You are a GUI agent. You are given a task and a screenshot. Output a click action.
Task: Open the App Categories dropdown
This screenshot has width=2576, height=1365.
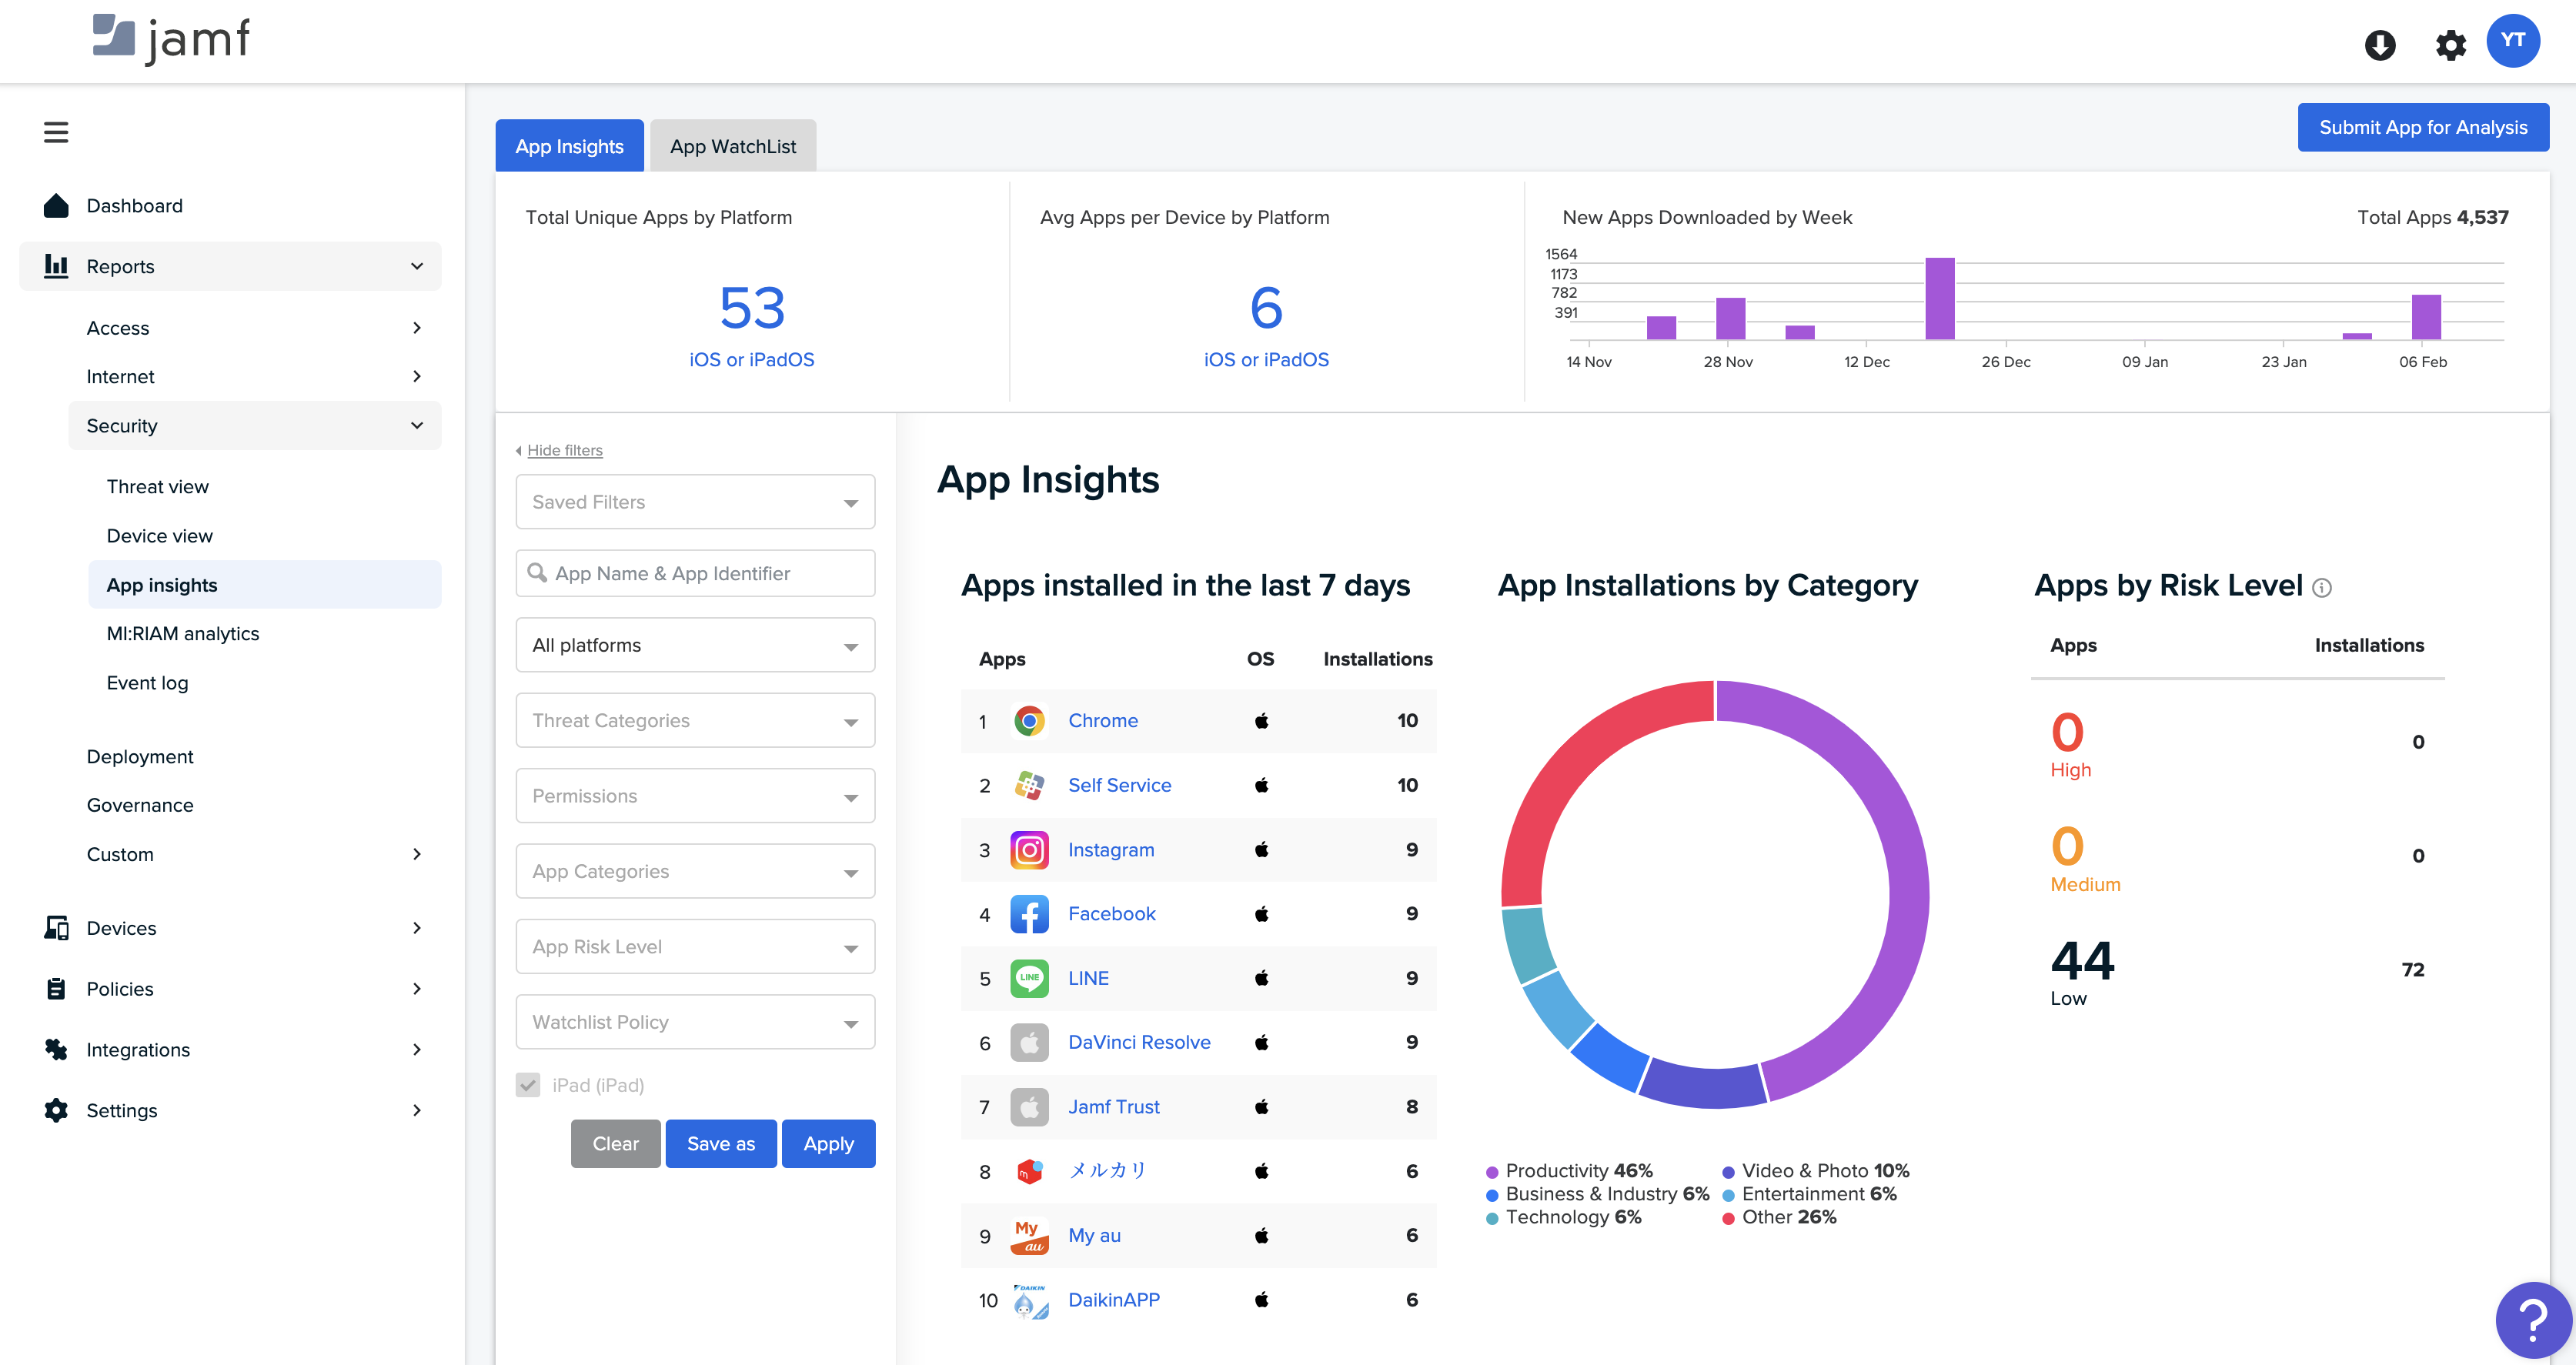click(x=695, y=871)
